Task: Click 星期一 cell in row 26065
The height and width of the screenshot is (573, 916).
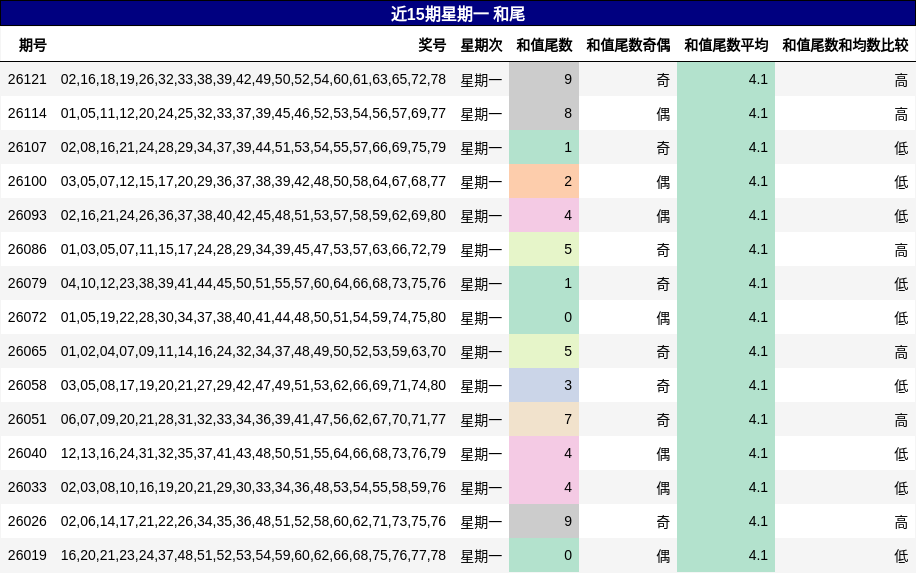Action: 481,352
